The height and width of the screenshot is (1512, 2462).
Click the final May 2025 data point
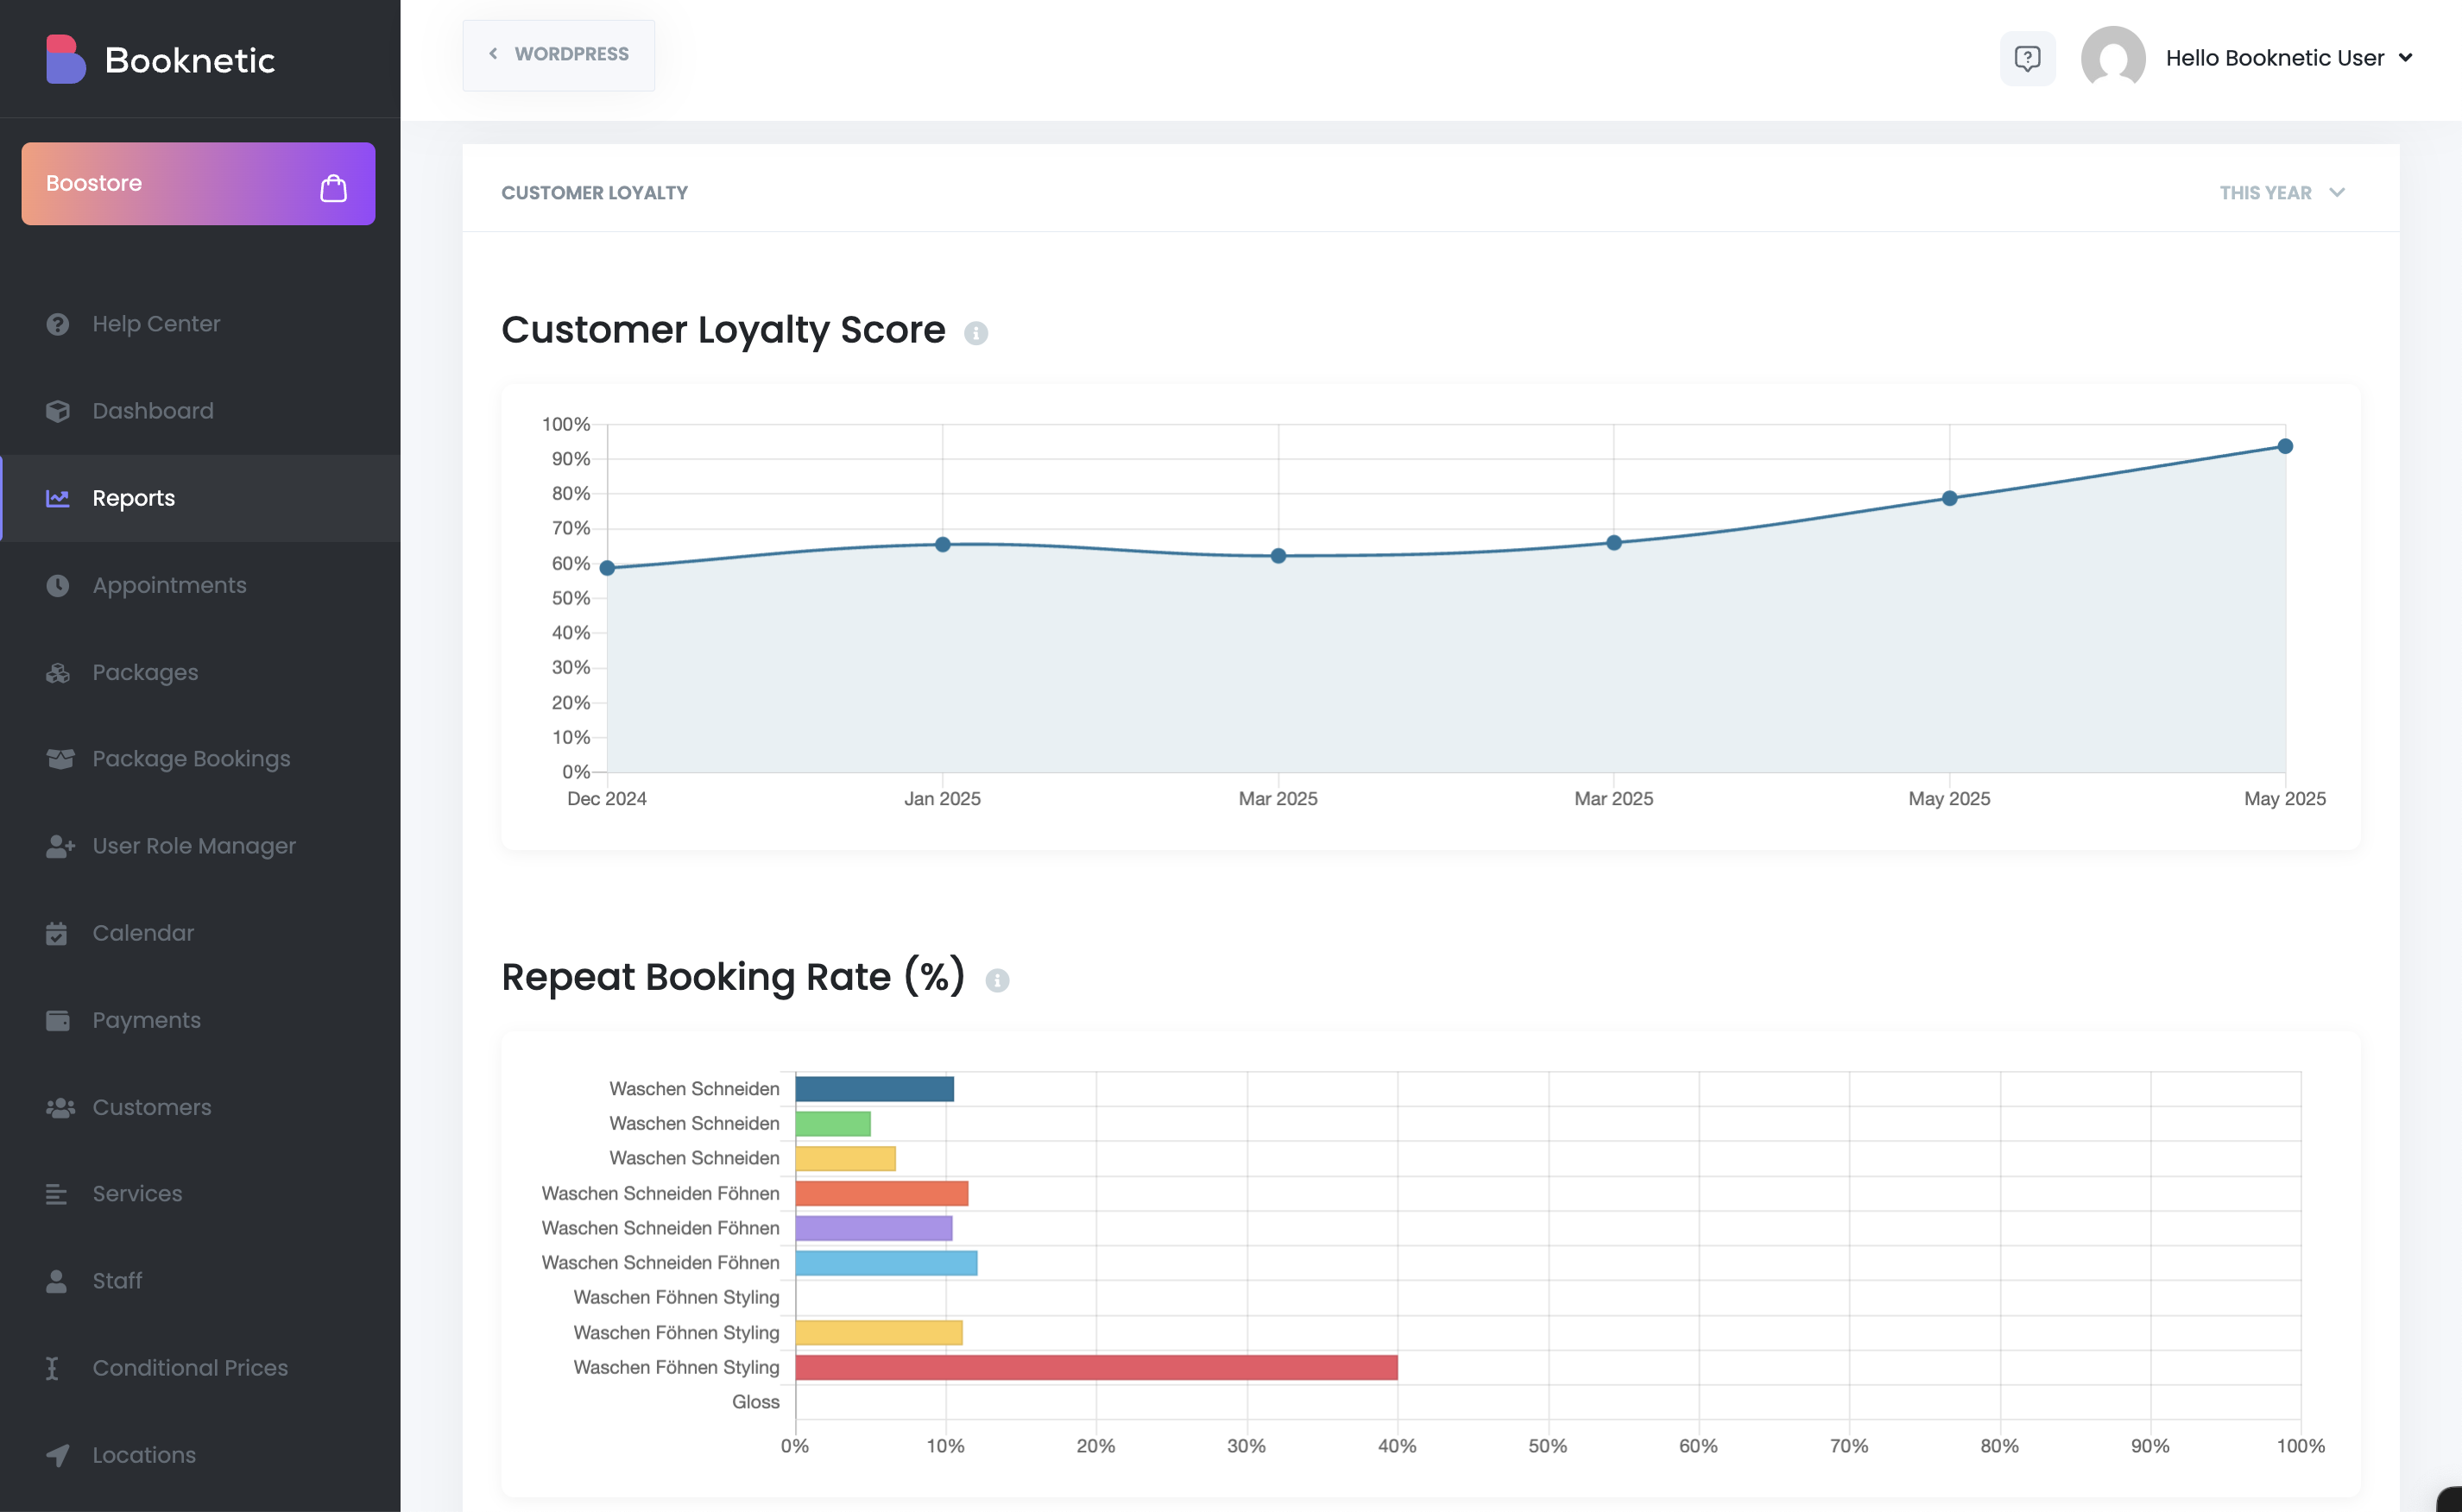2284,446
